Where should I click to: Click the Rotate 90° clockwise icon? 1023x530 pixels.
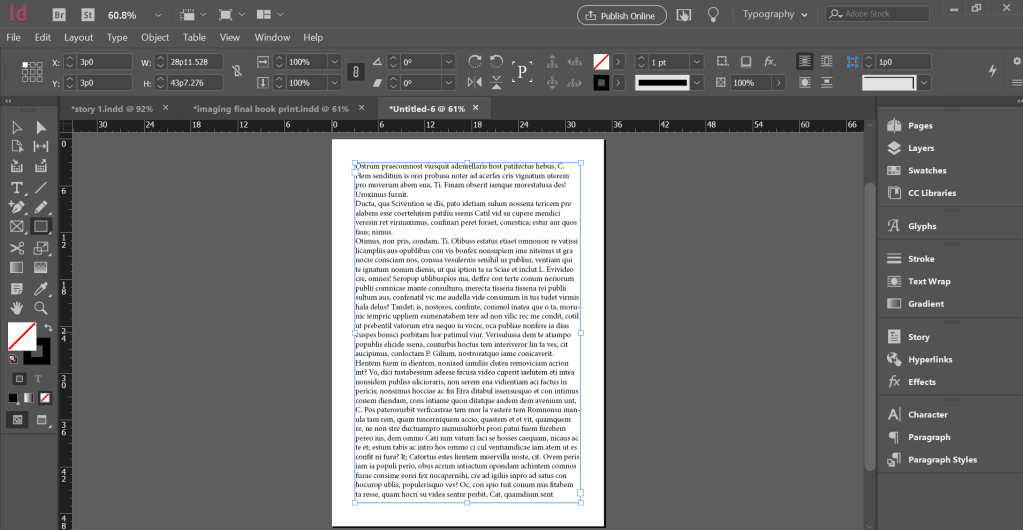(x=474, y=62)
